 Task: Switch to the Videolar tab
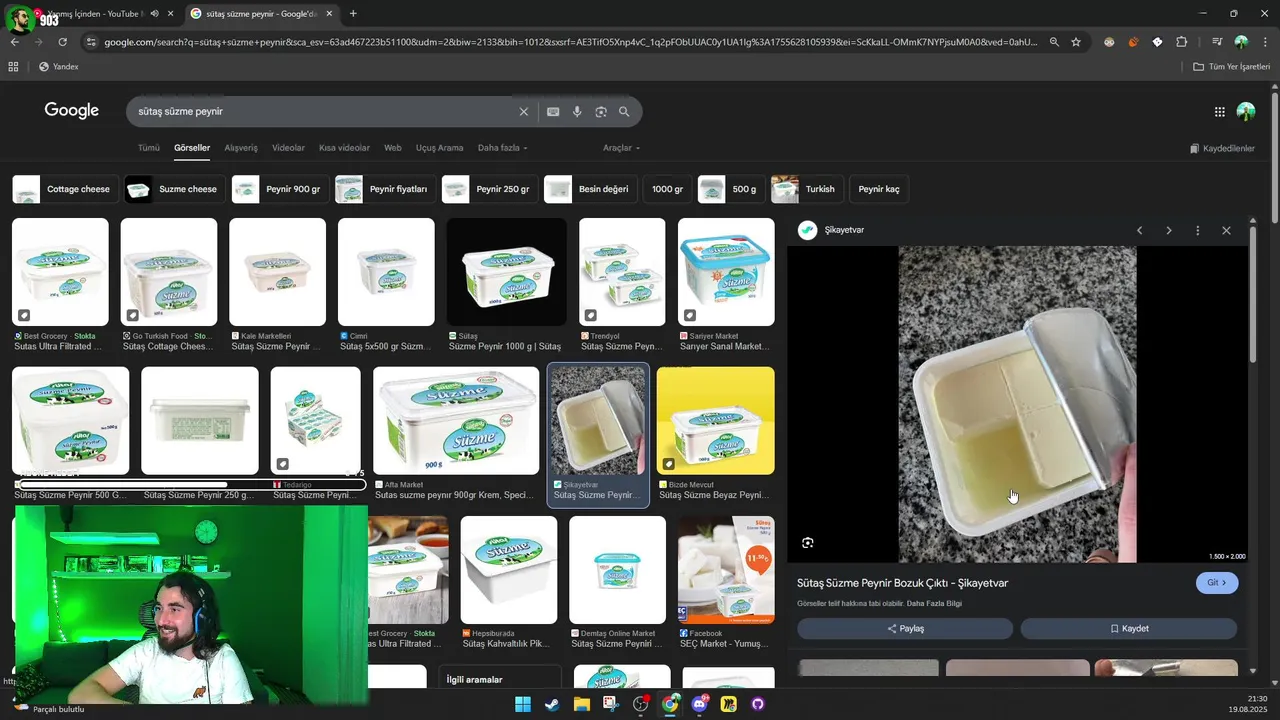coord(288,148)
